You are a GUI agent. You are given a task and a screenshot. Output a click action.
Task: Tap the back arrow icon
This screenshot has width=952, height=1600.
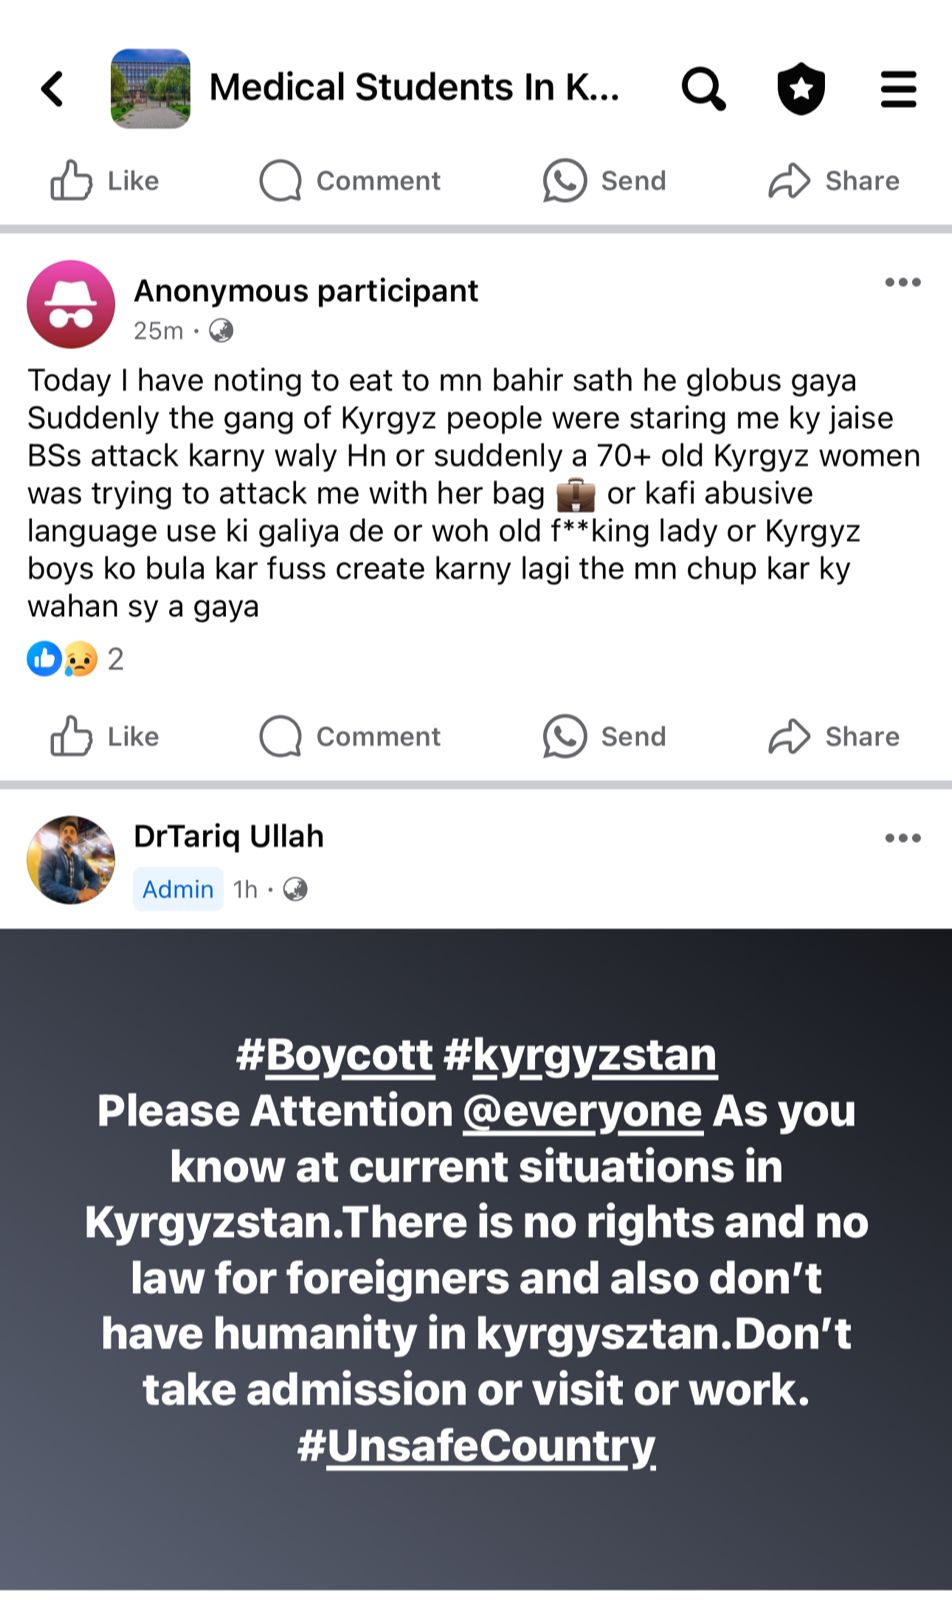pos(53,89)
